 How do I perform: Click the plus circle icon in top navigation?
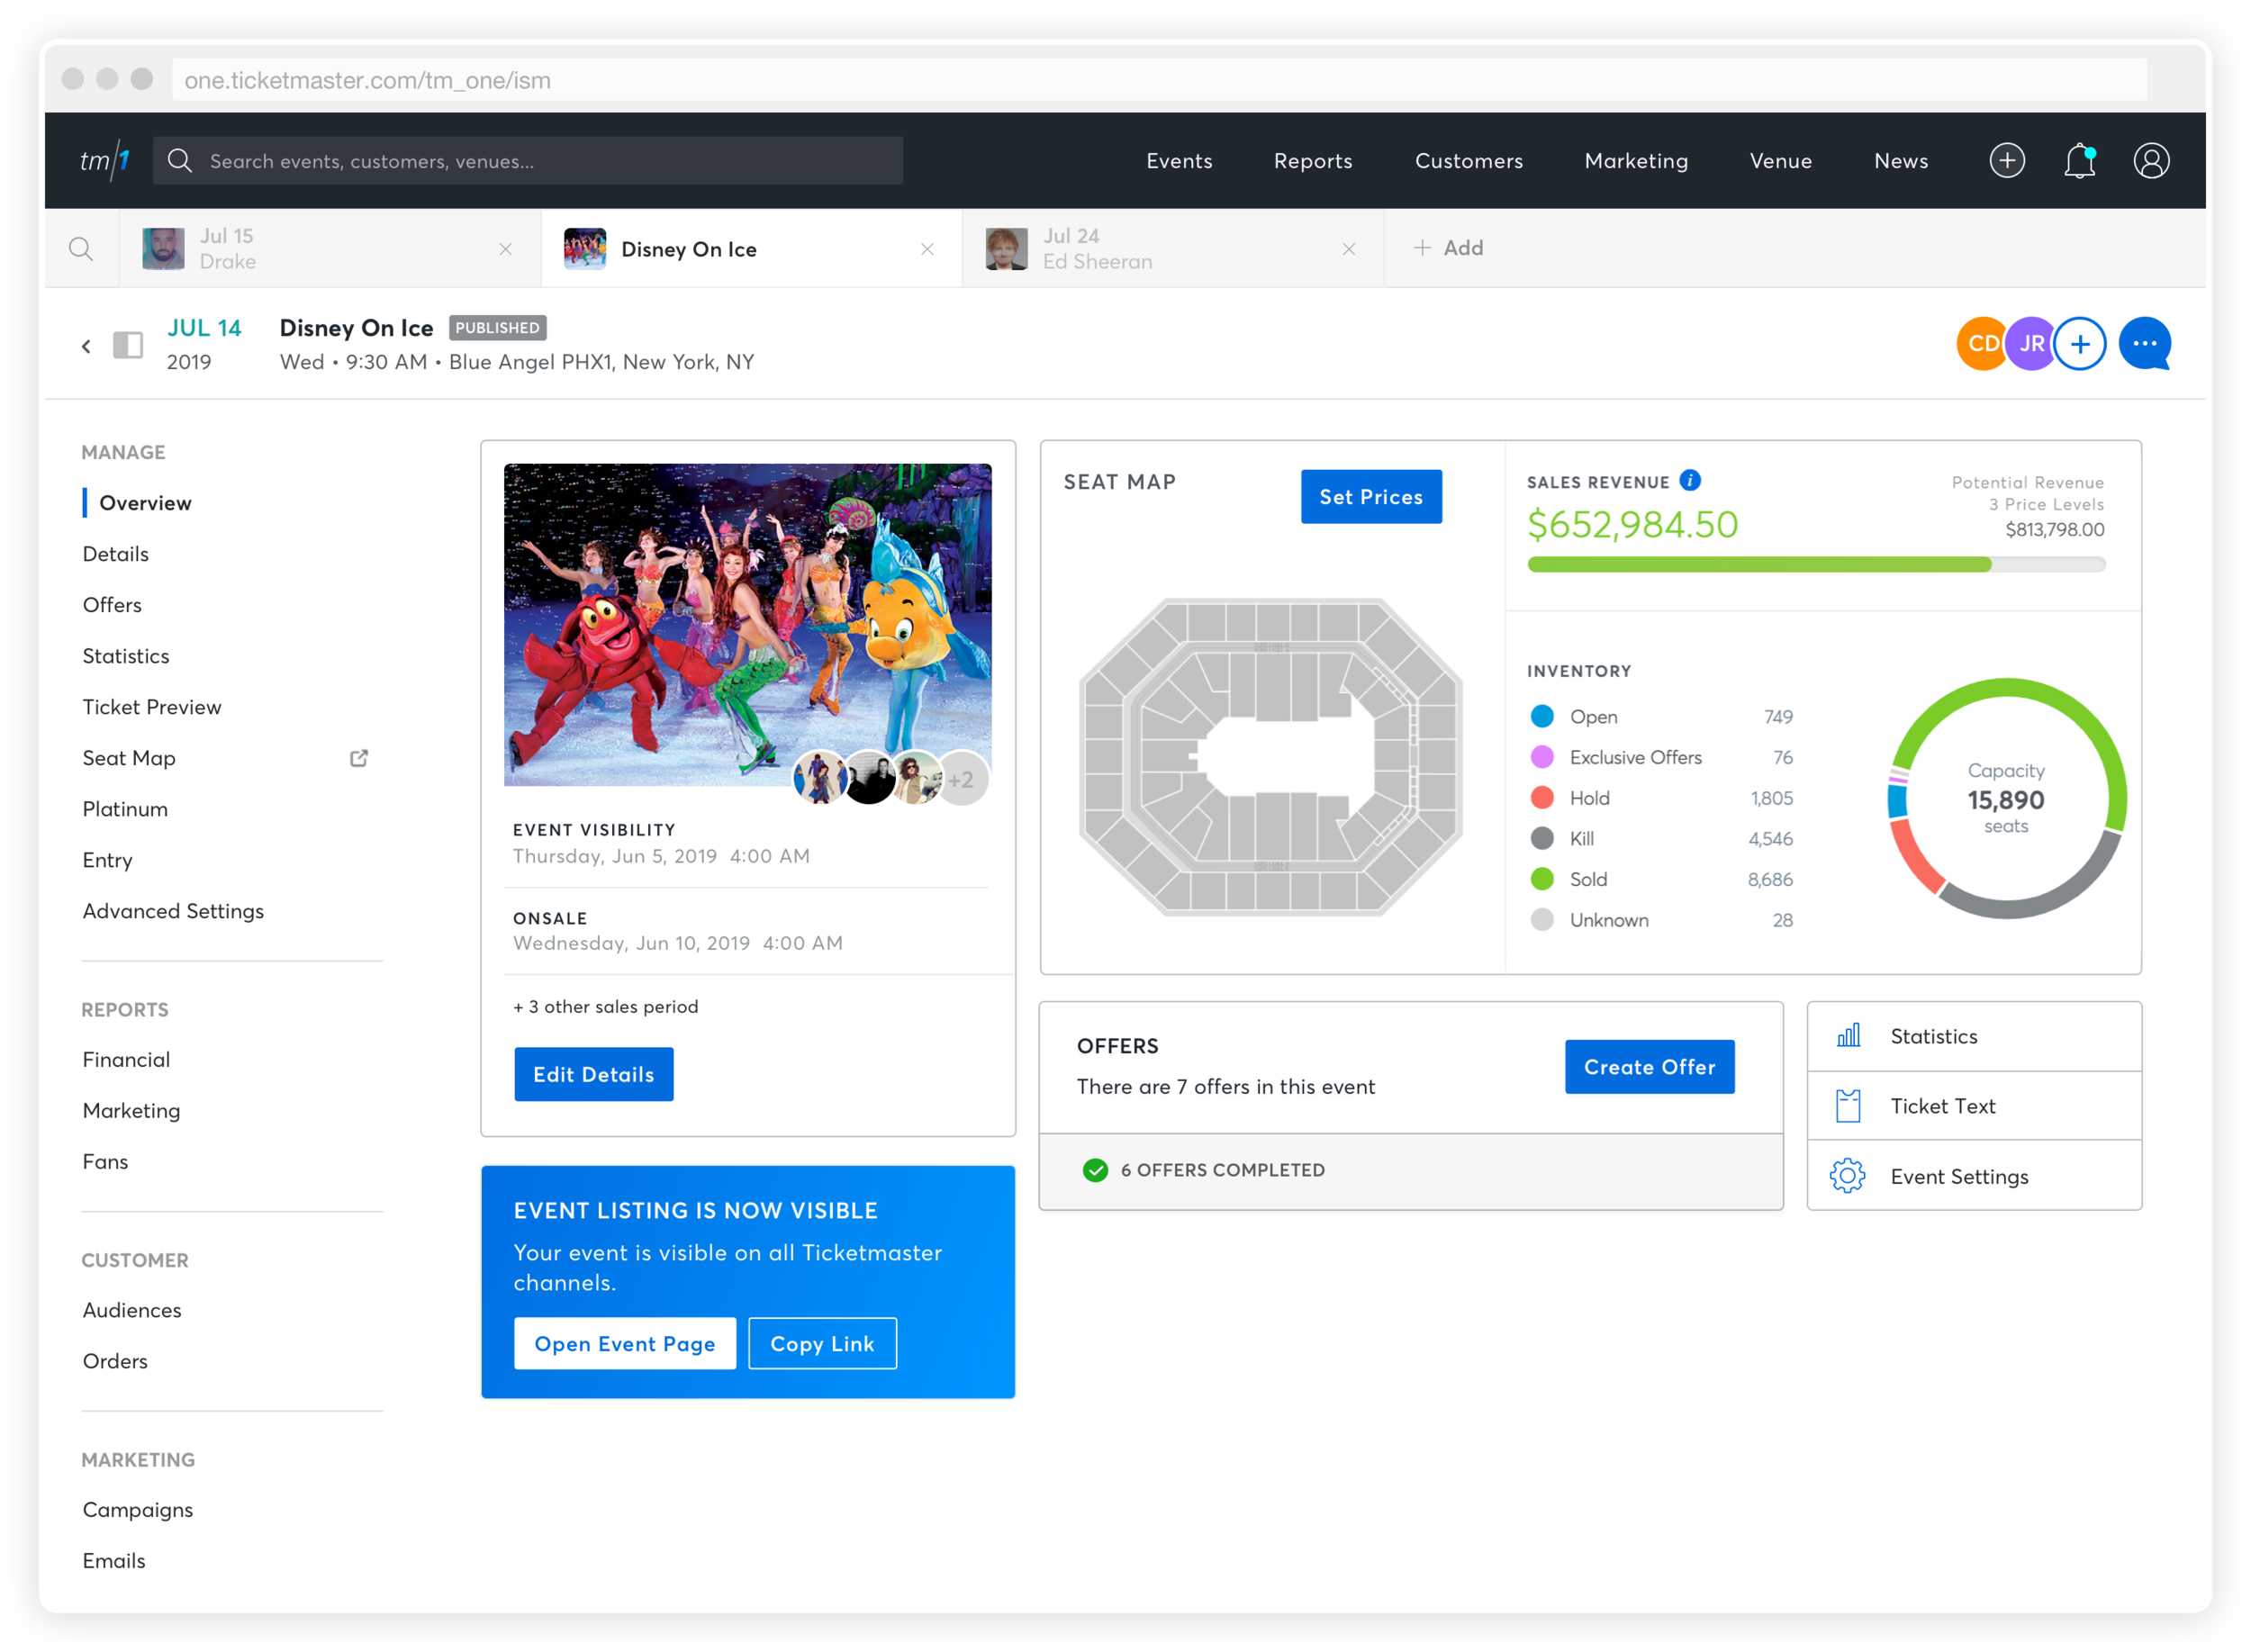pyautogui.click(x=2007, y=161)
